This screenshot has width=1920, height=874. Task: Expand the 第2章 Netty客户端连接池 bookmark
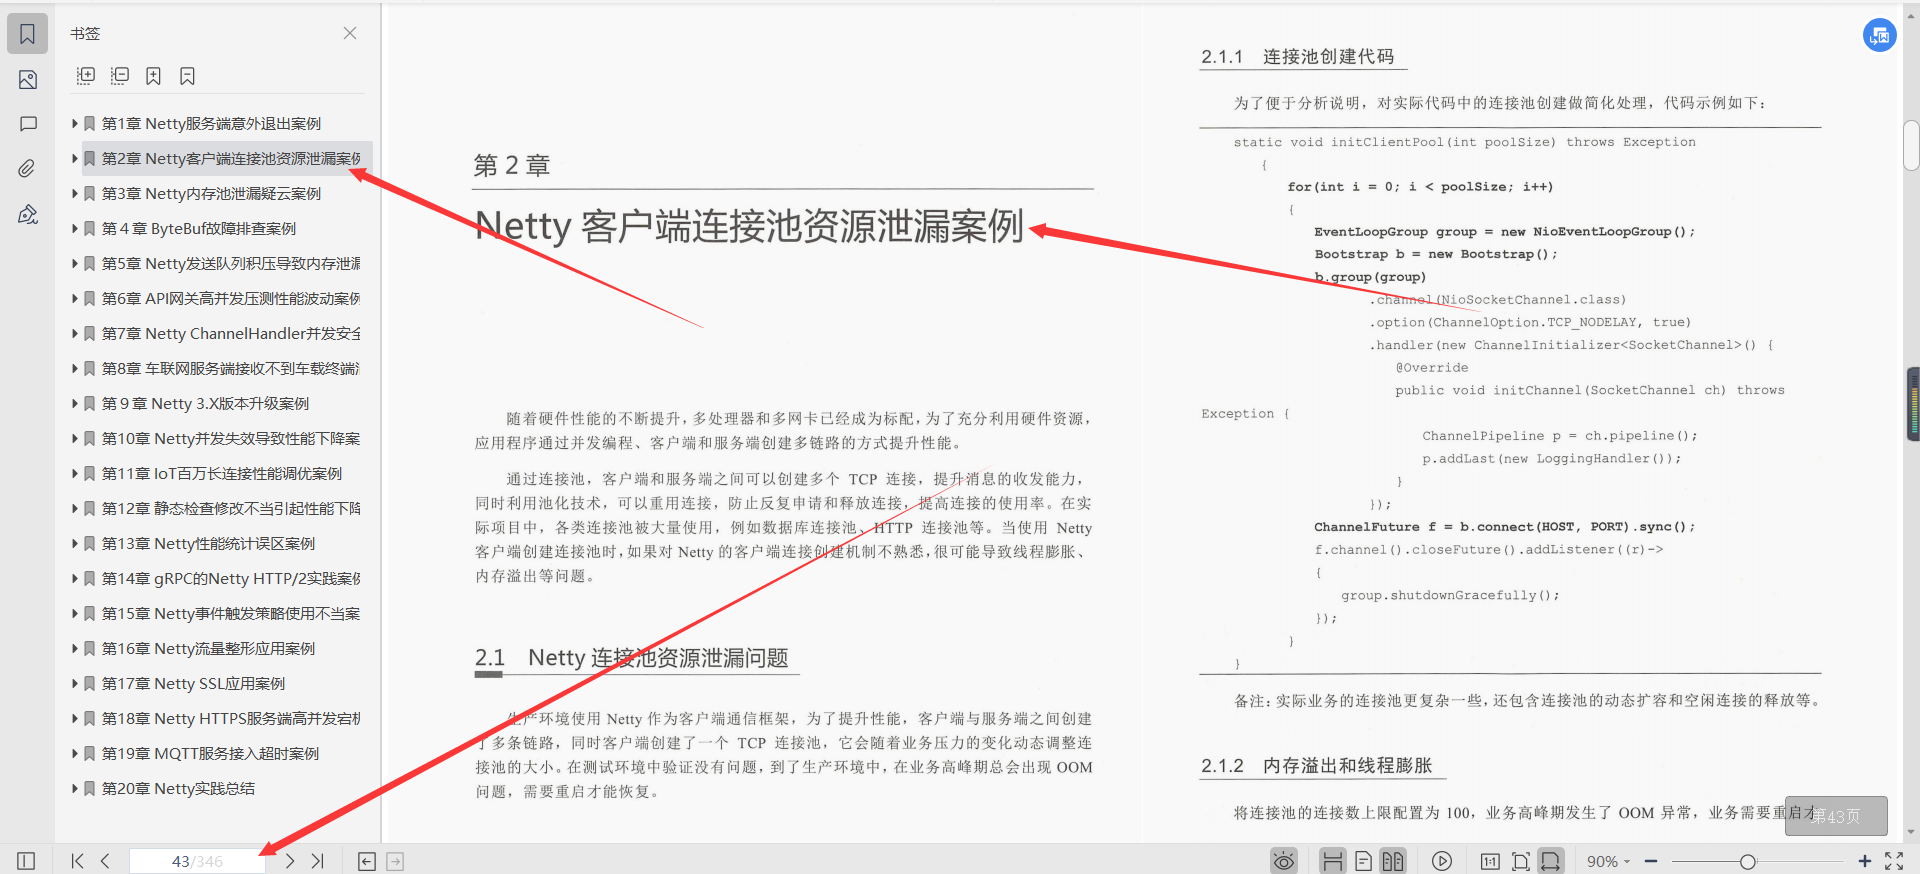pyautogui.click(x=75, y=159)
